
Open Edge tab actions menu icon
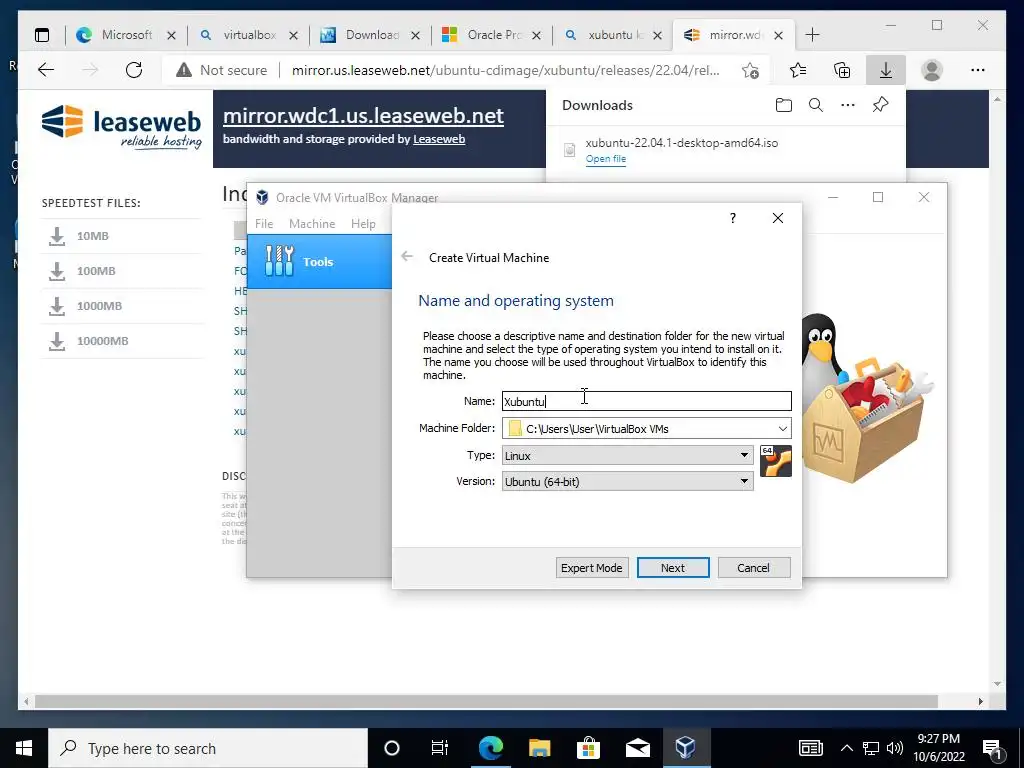point(42,35)
